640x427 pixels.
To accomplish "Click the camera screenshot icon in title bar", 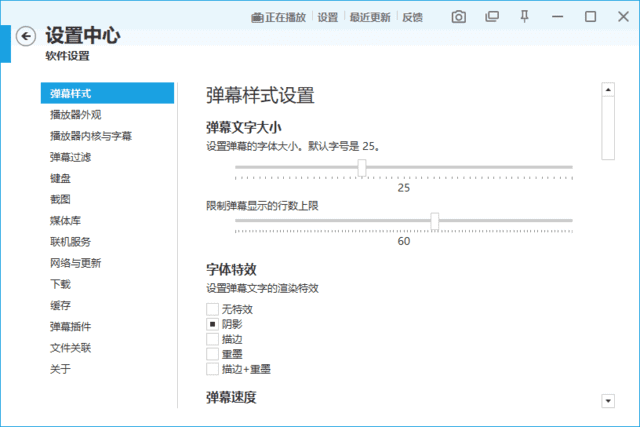I will [x=458, y=17].
